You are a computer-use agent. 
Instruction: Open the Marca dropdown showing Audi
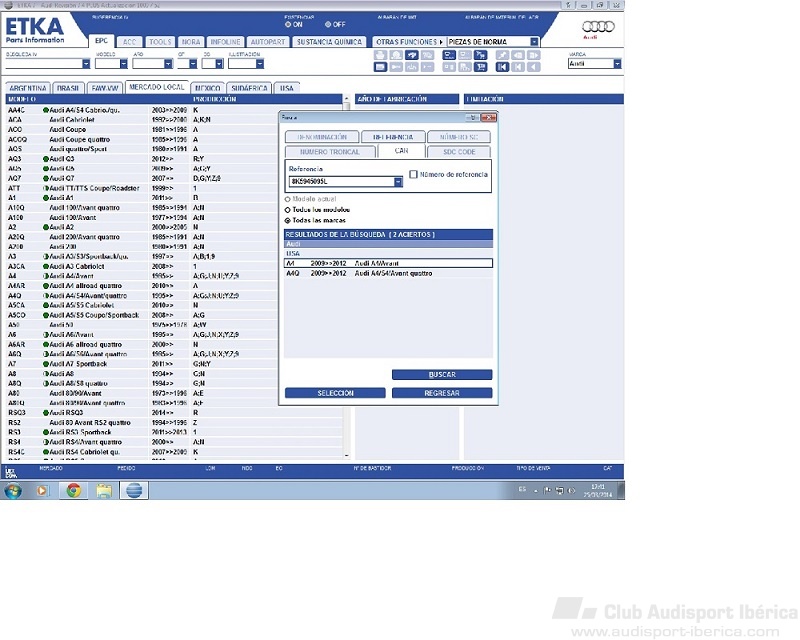(x=617, y=64)
